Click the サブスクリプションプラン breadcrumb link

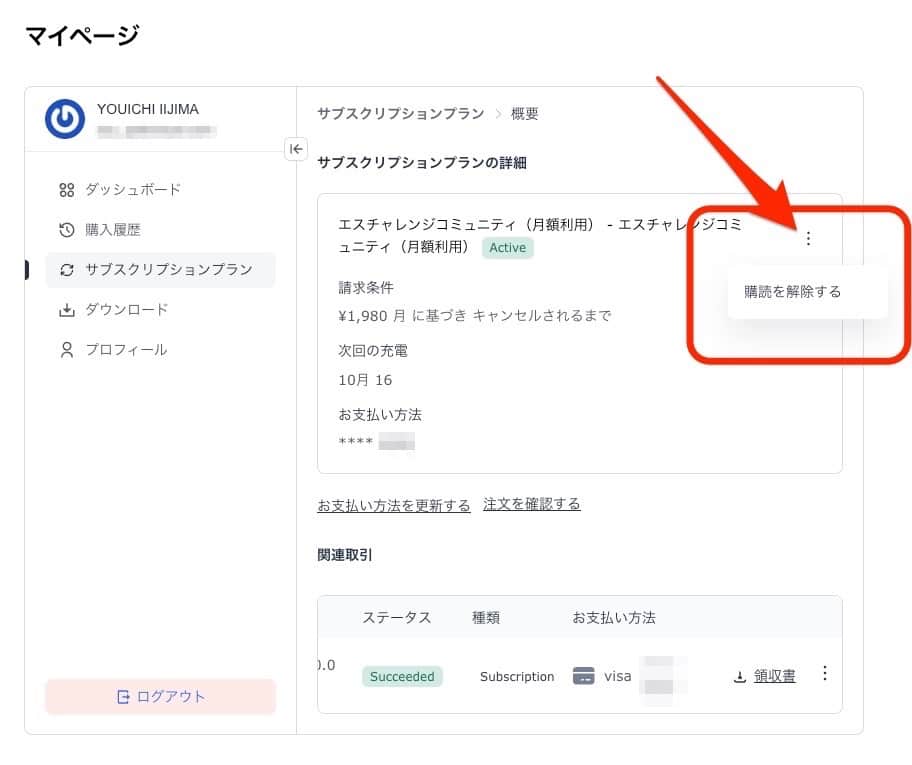pyautogui.click(x=401, y=113)
